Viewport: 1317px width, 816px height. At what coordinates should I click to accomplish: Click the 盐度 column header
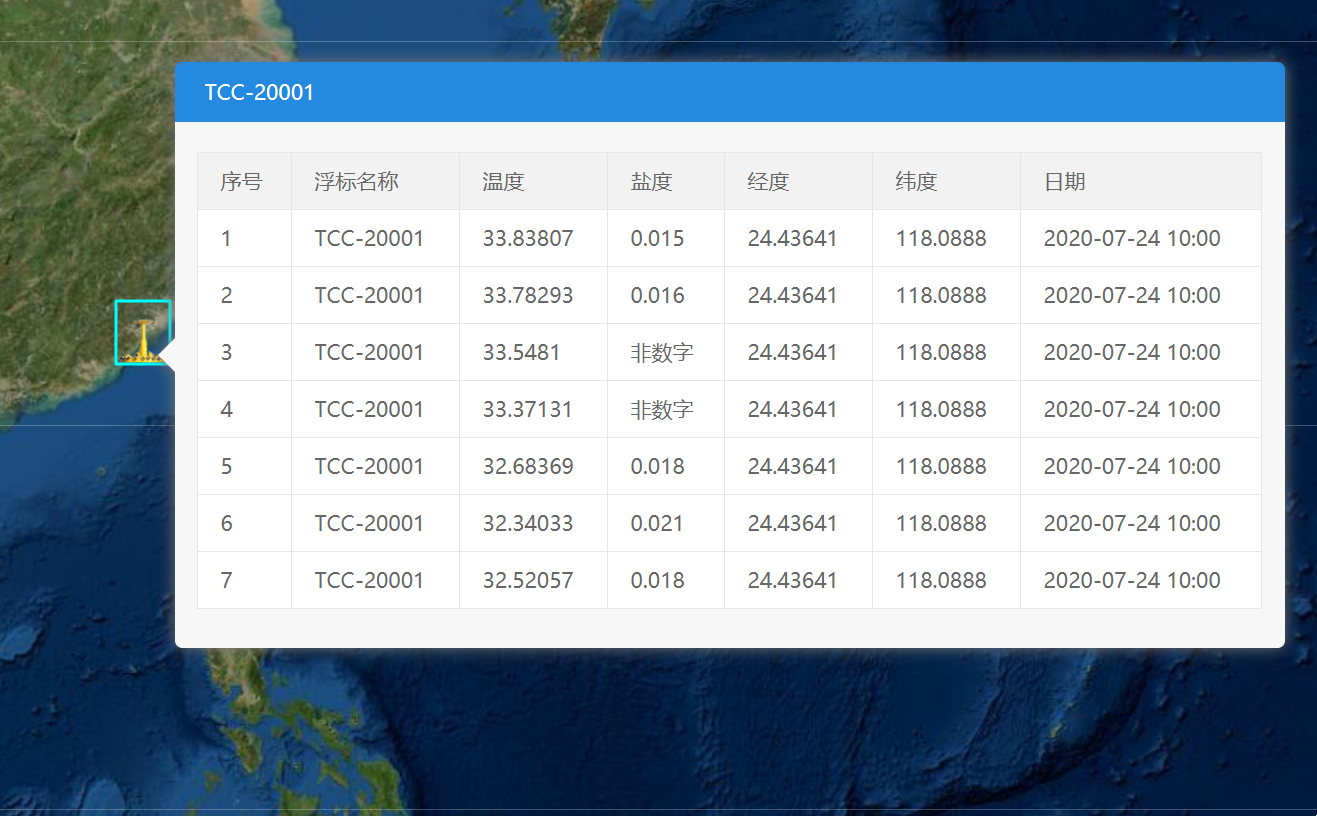(651, 182)
